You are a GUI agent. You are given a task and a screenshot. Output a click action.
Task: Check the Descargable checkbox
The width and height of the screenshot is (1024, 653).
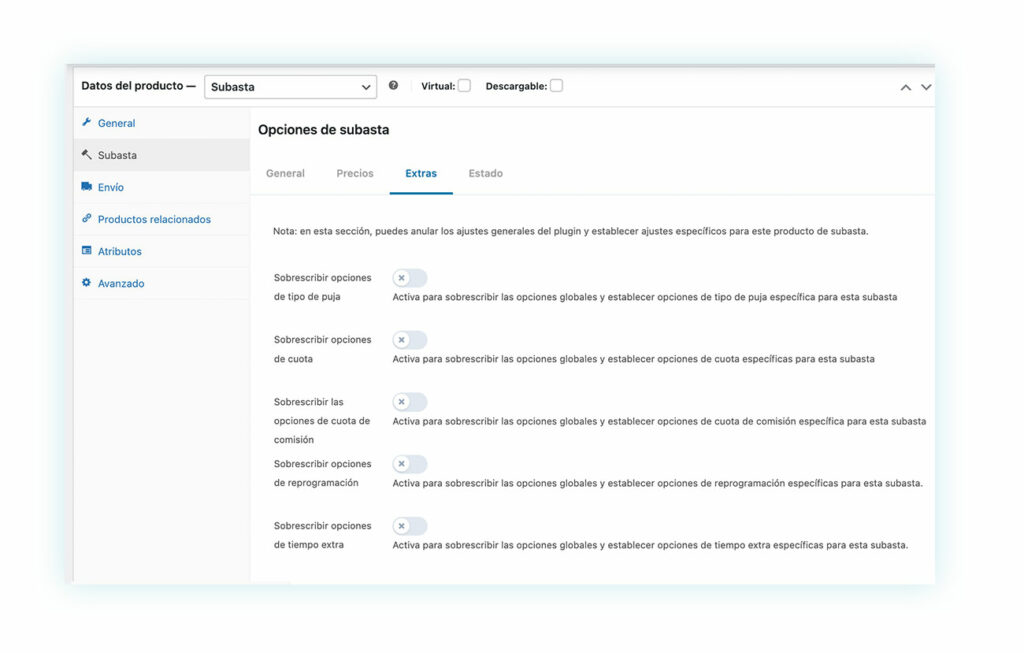[556, 85]
